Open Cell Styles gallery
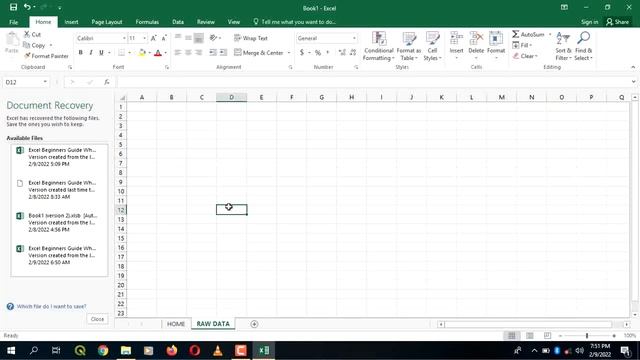This screenshot has height=360, width=640. (432, 46)
